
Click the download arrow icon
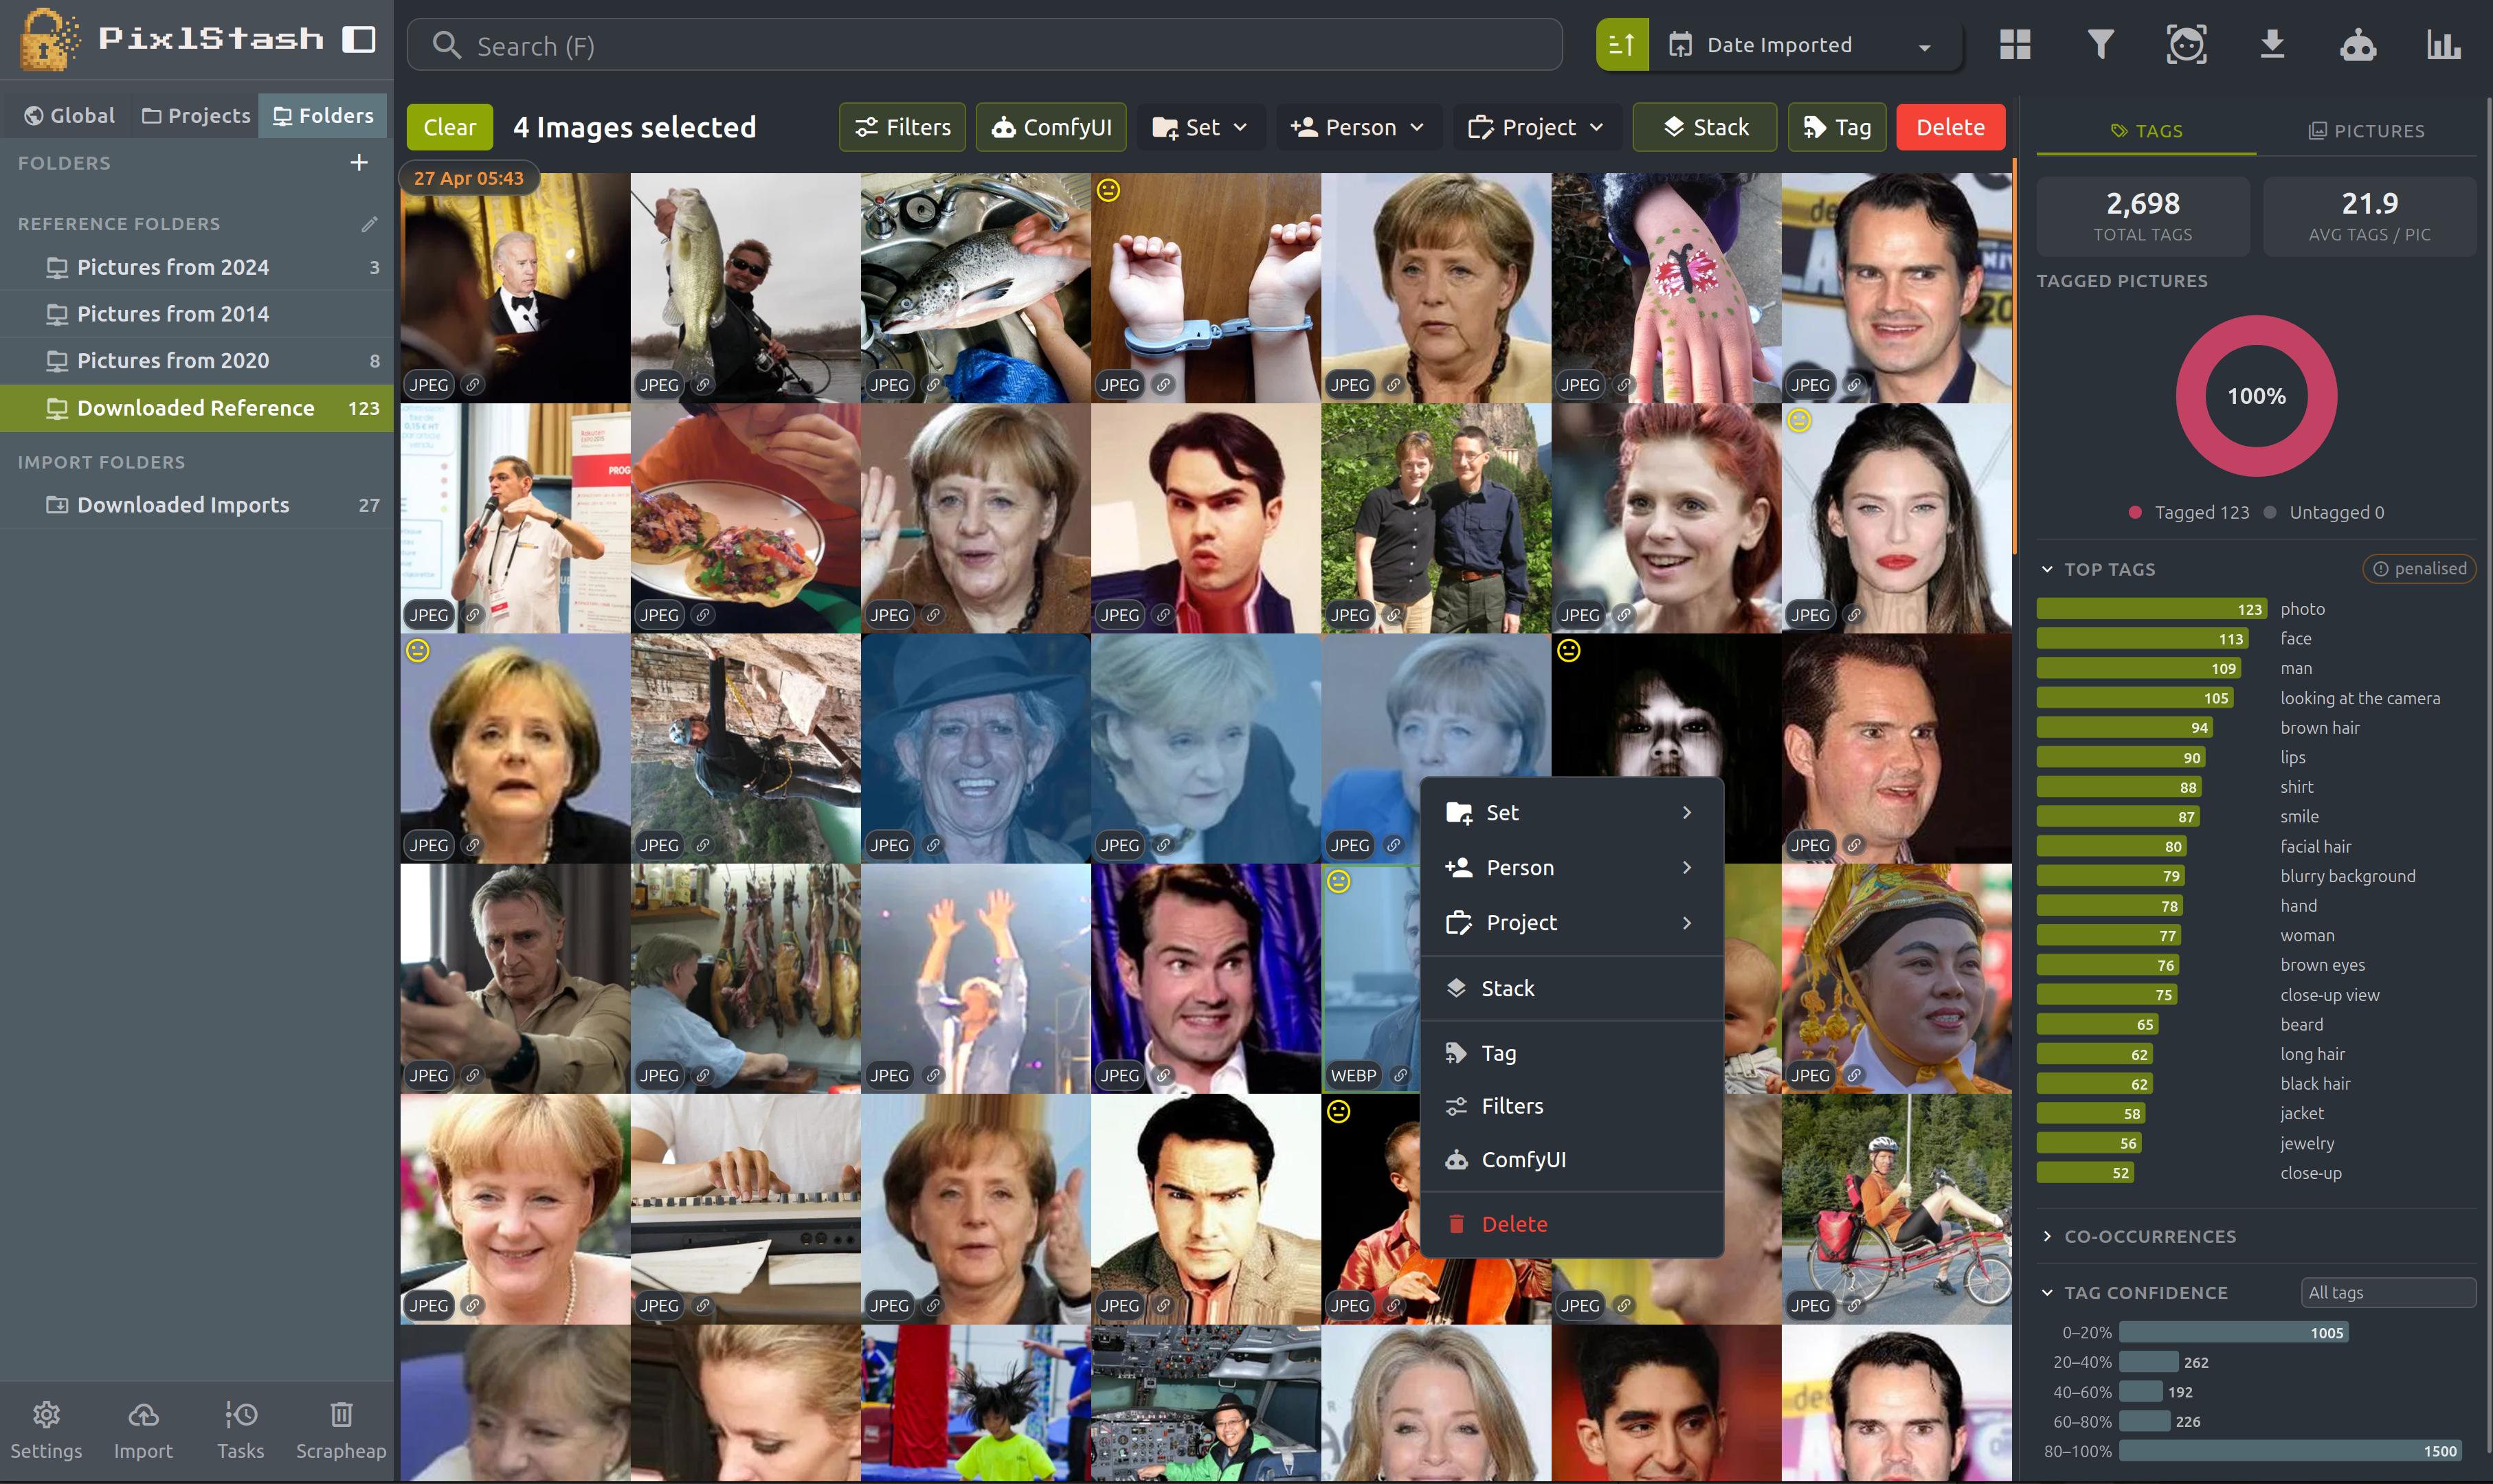[x=2272, y=45]
